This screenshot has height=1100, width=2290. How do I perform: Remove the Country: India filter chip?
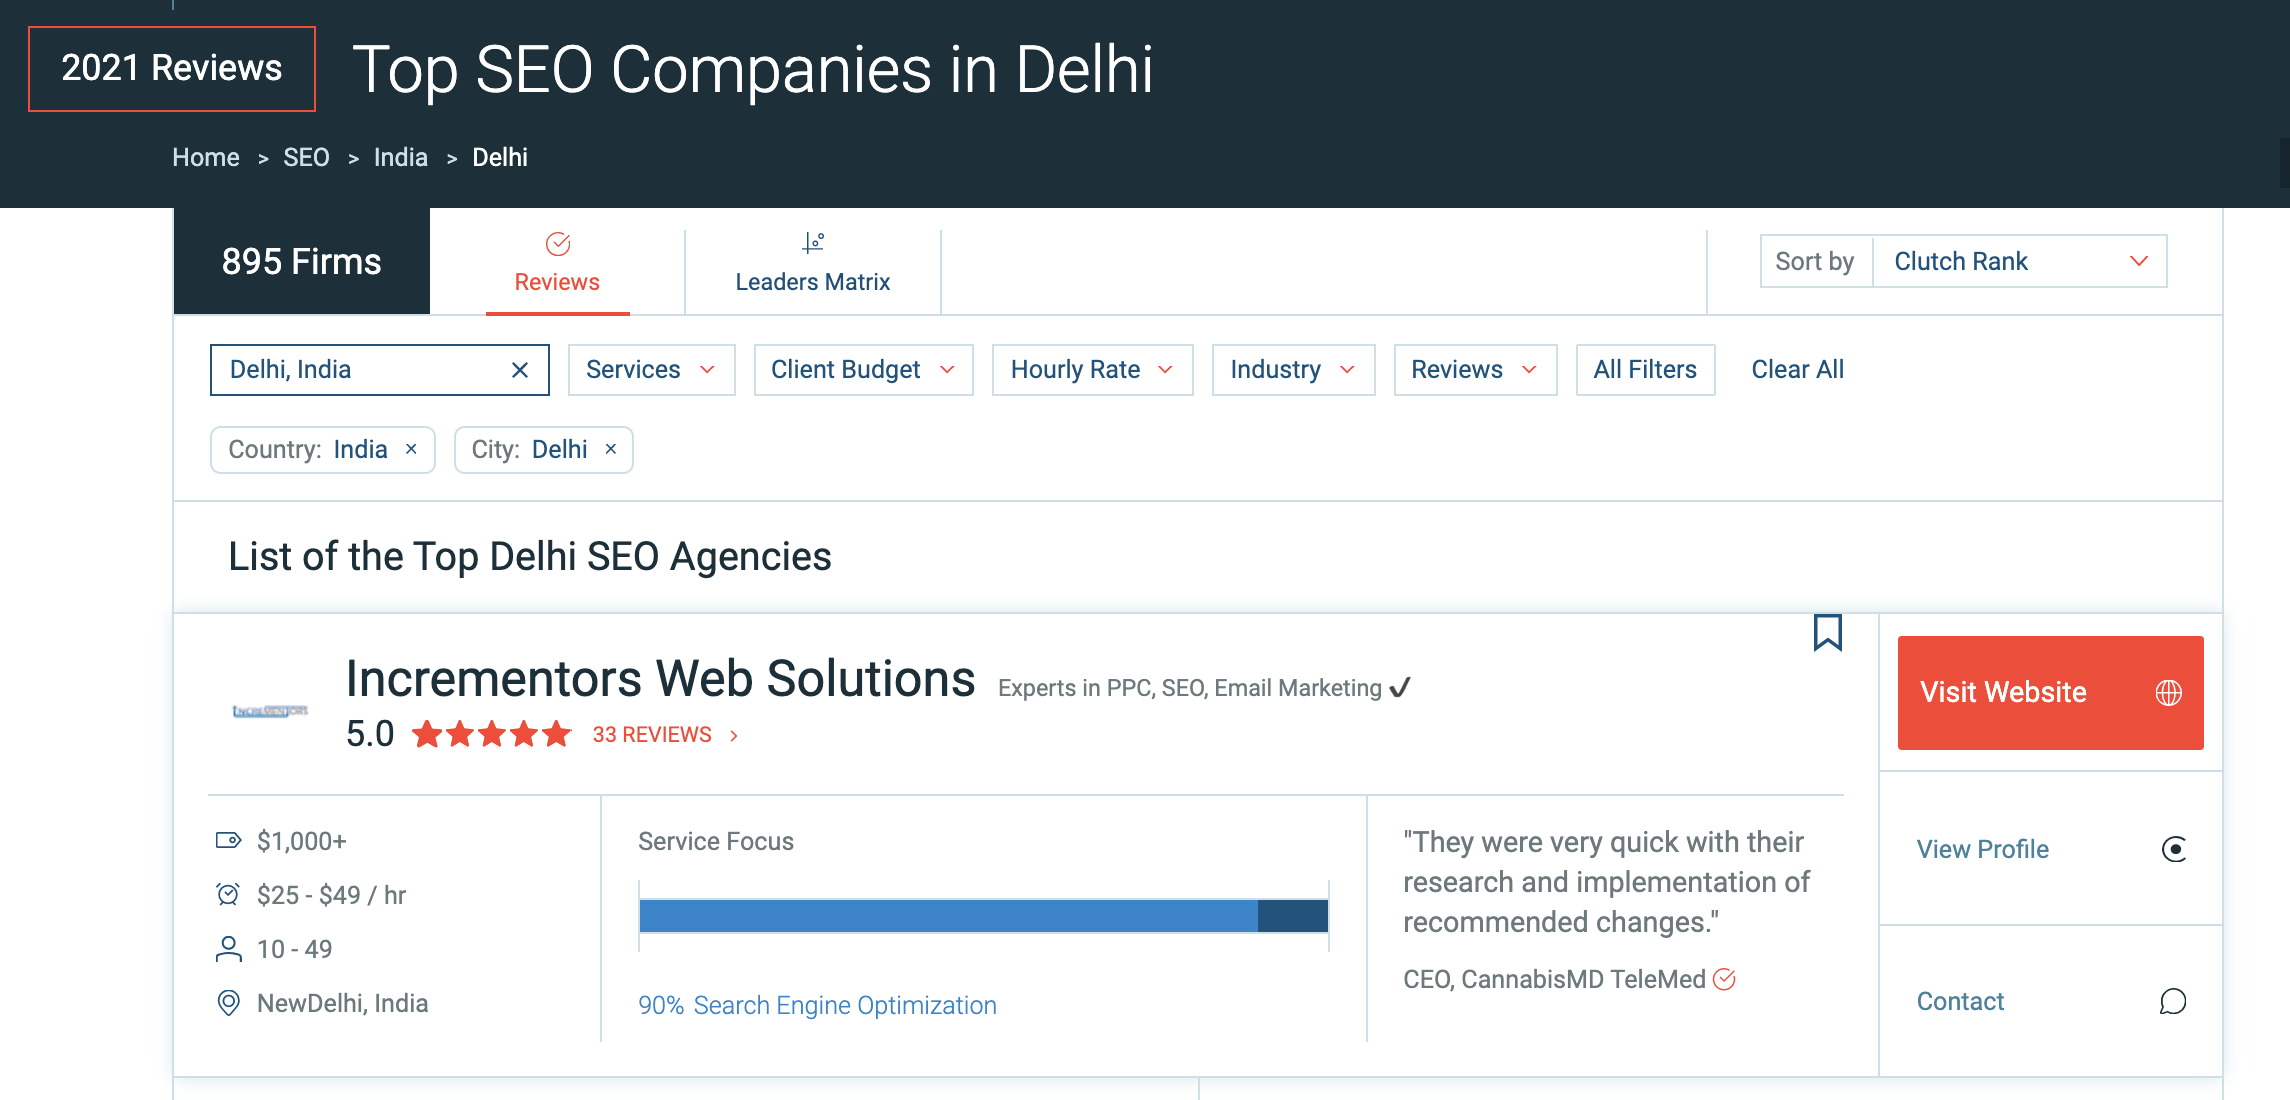tap(411, 449)
